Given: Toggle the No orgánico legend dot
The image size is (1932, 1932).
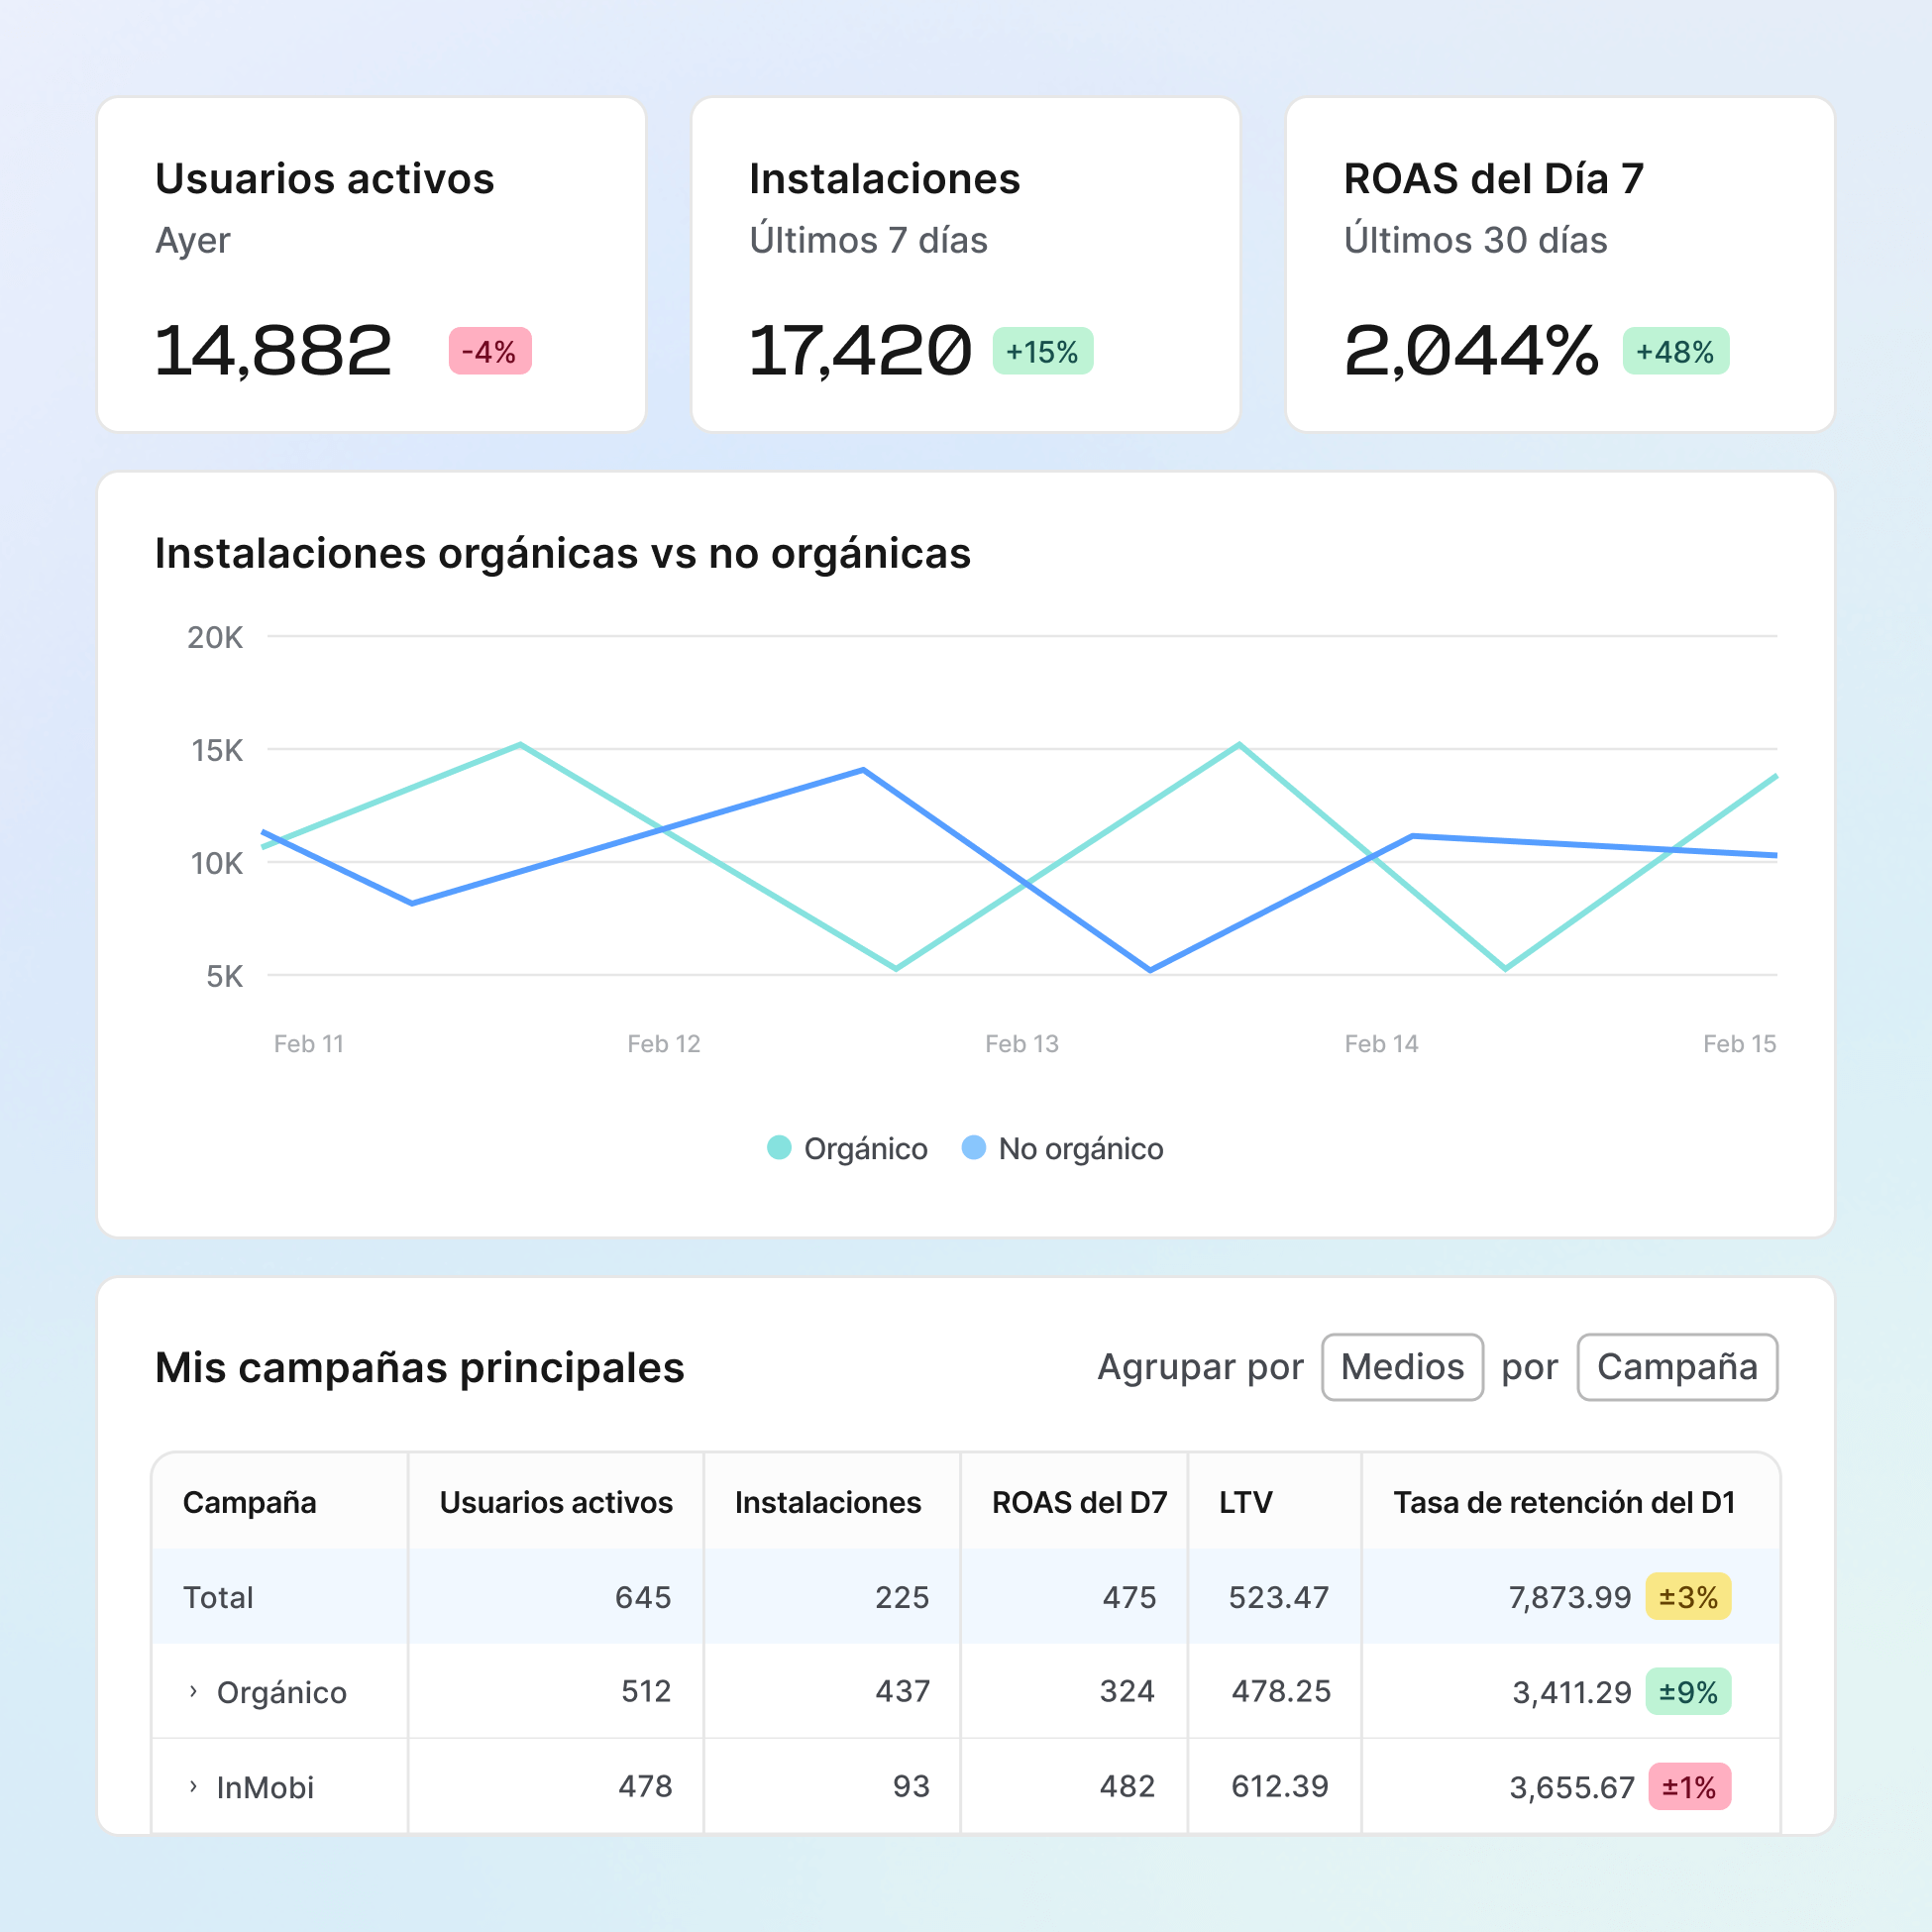Looking at the screenshot, I should click(973, 1147).
